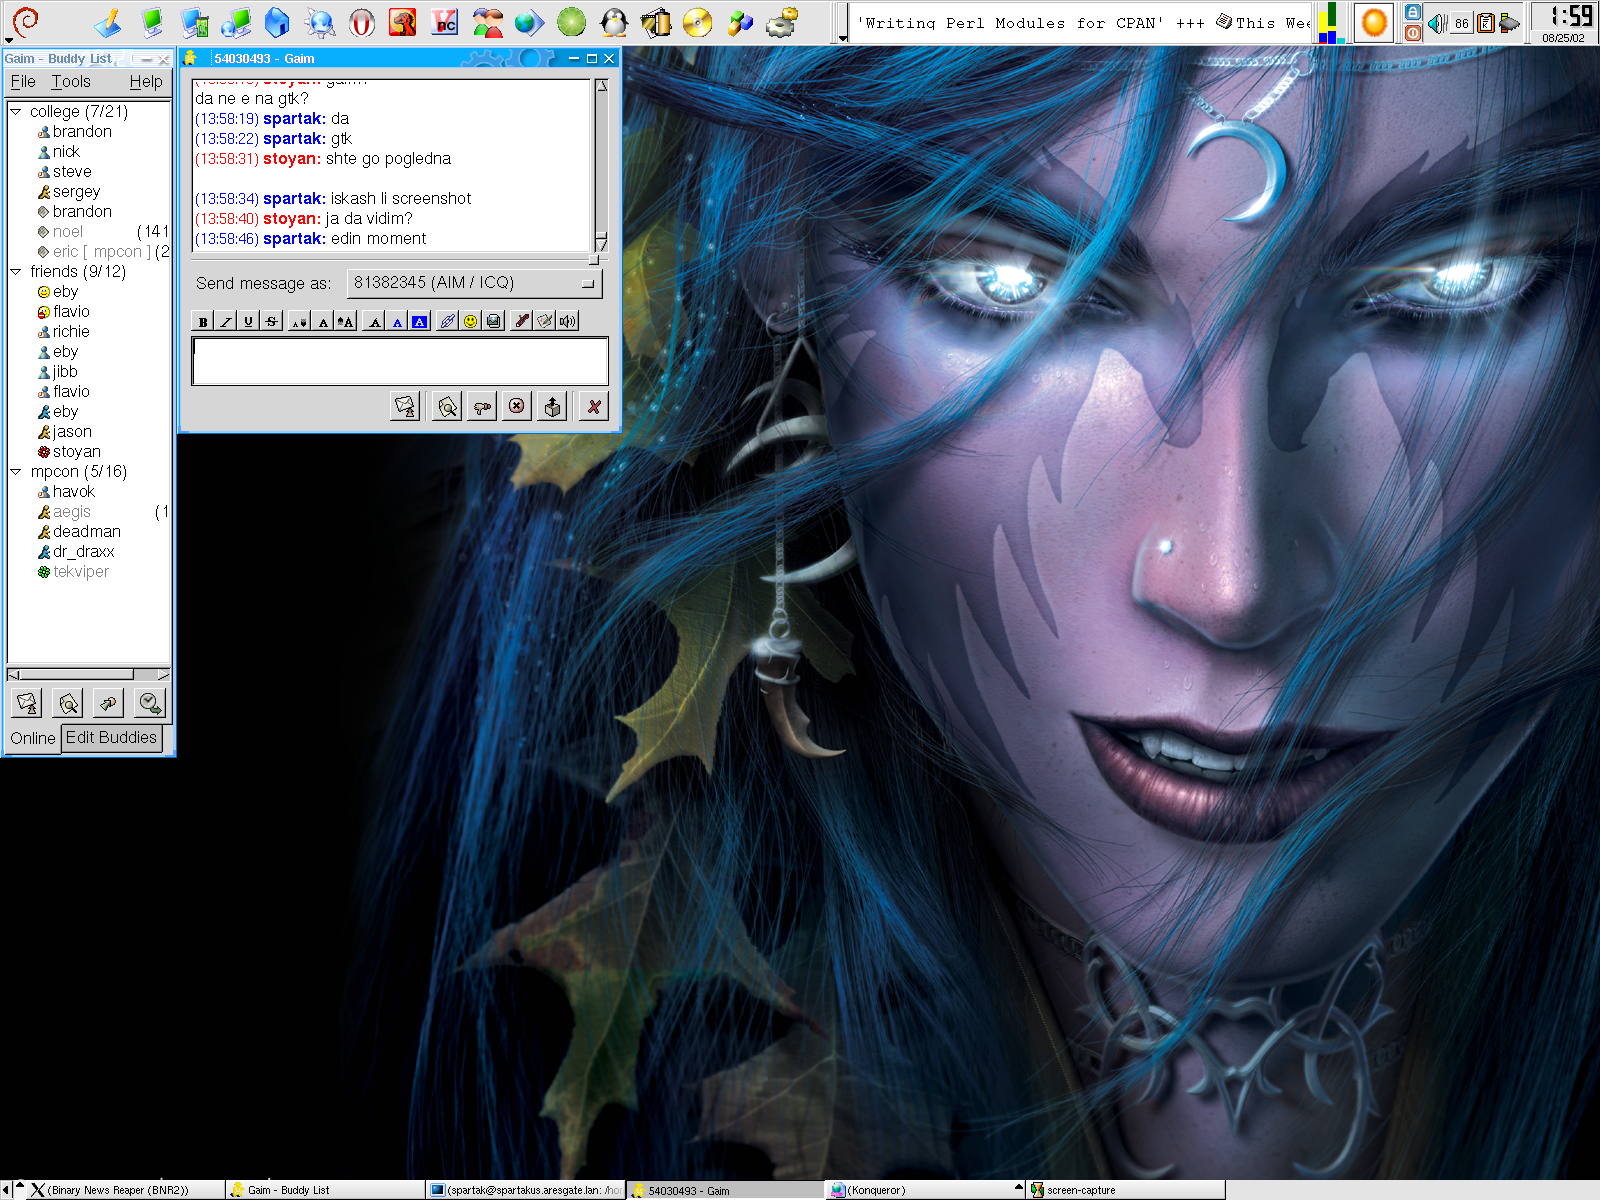Click the lock screen icon

(x=1413, y=12)
